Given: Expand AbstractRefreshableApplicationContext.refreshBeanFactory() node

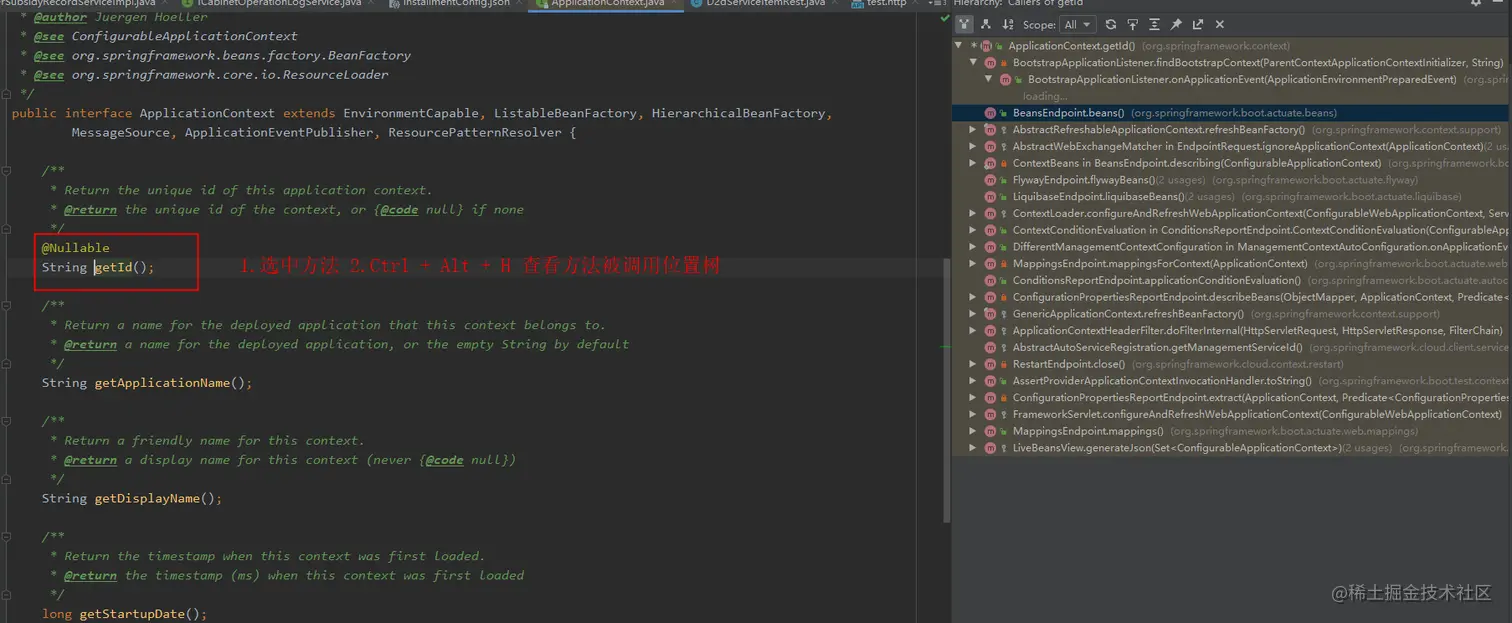Looking at the screenshot, I should pos(972,129).
